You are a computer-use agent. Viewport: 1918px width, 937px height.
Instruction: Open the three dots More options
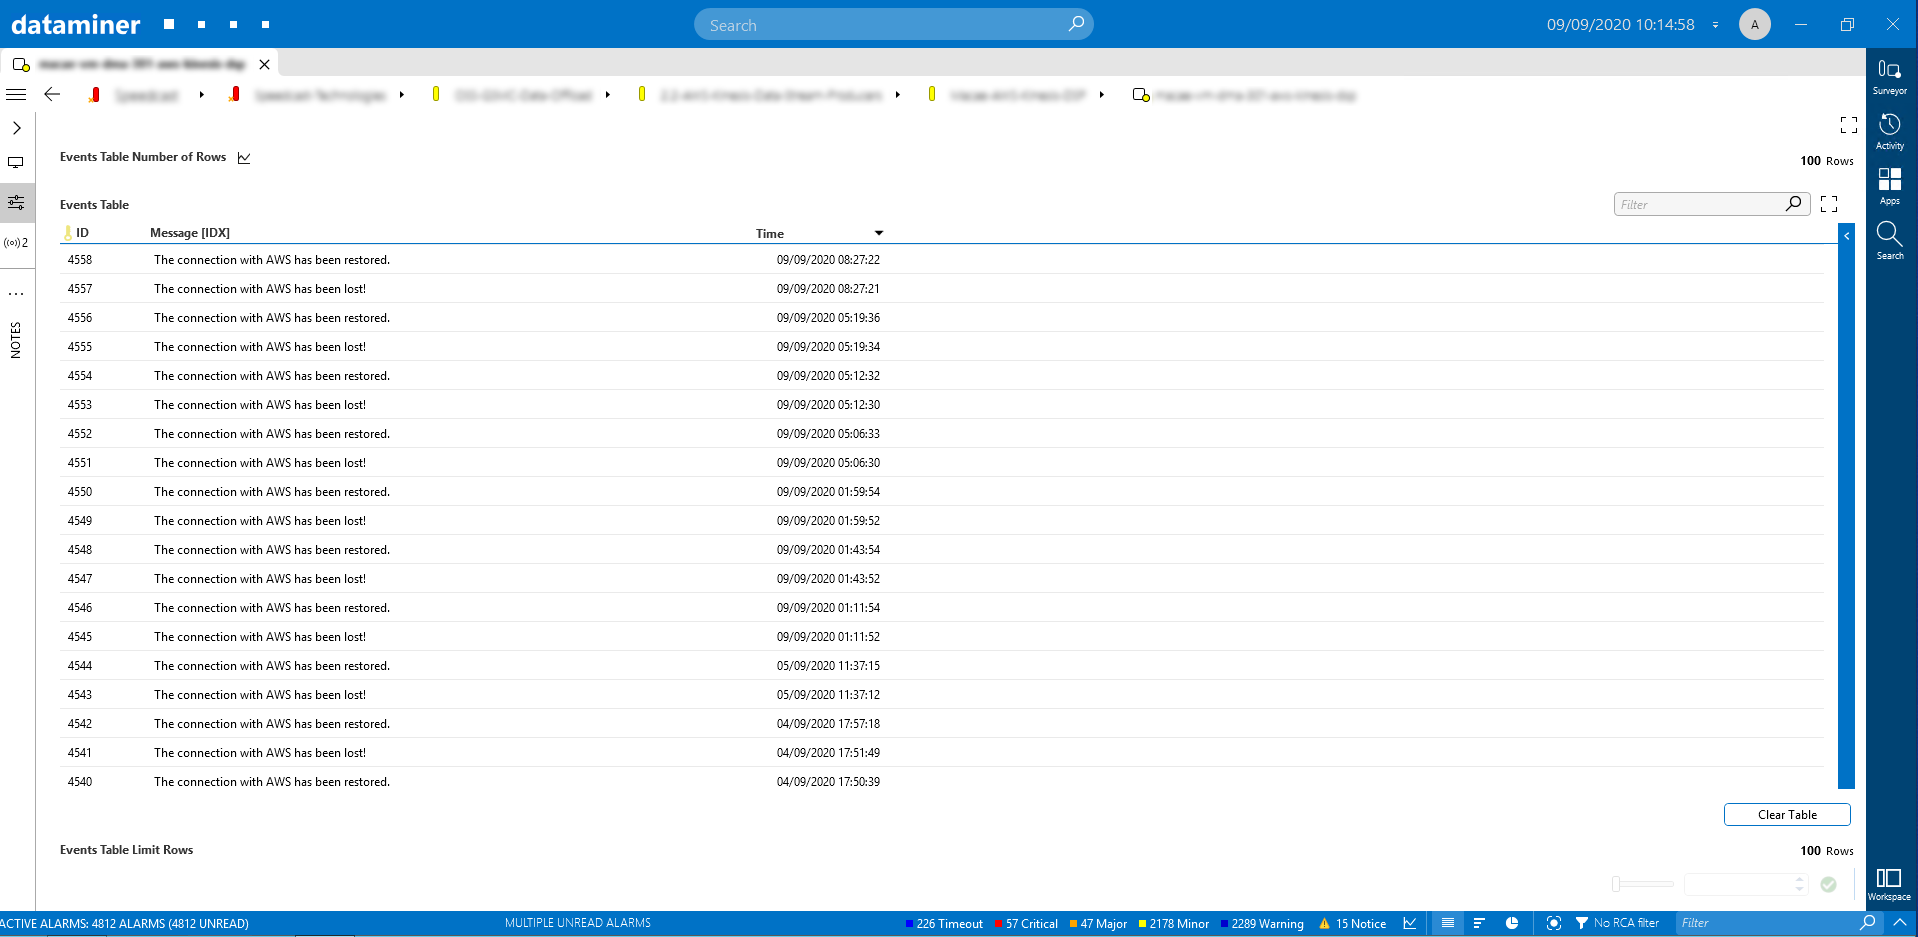pyautogui.click(x=16, y=293)
